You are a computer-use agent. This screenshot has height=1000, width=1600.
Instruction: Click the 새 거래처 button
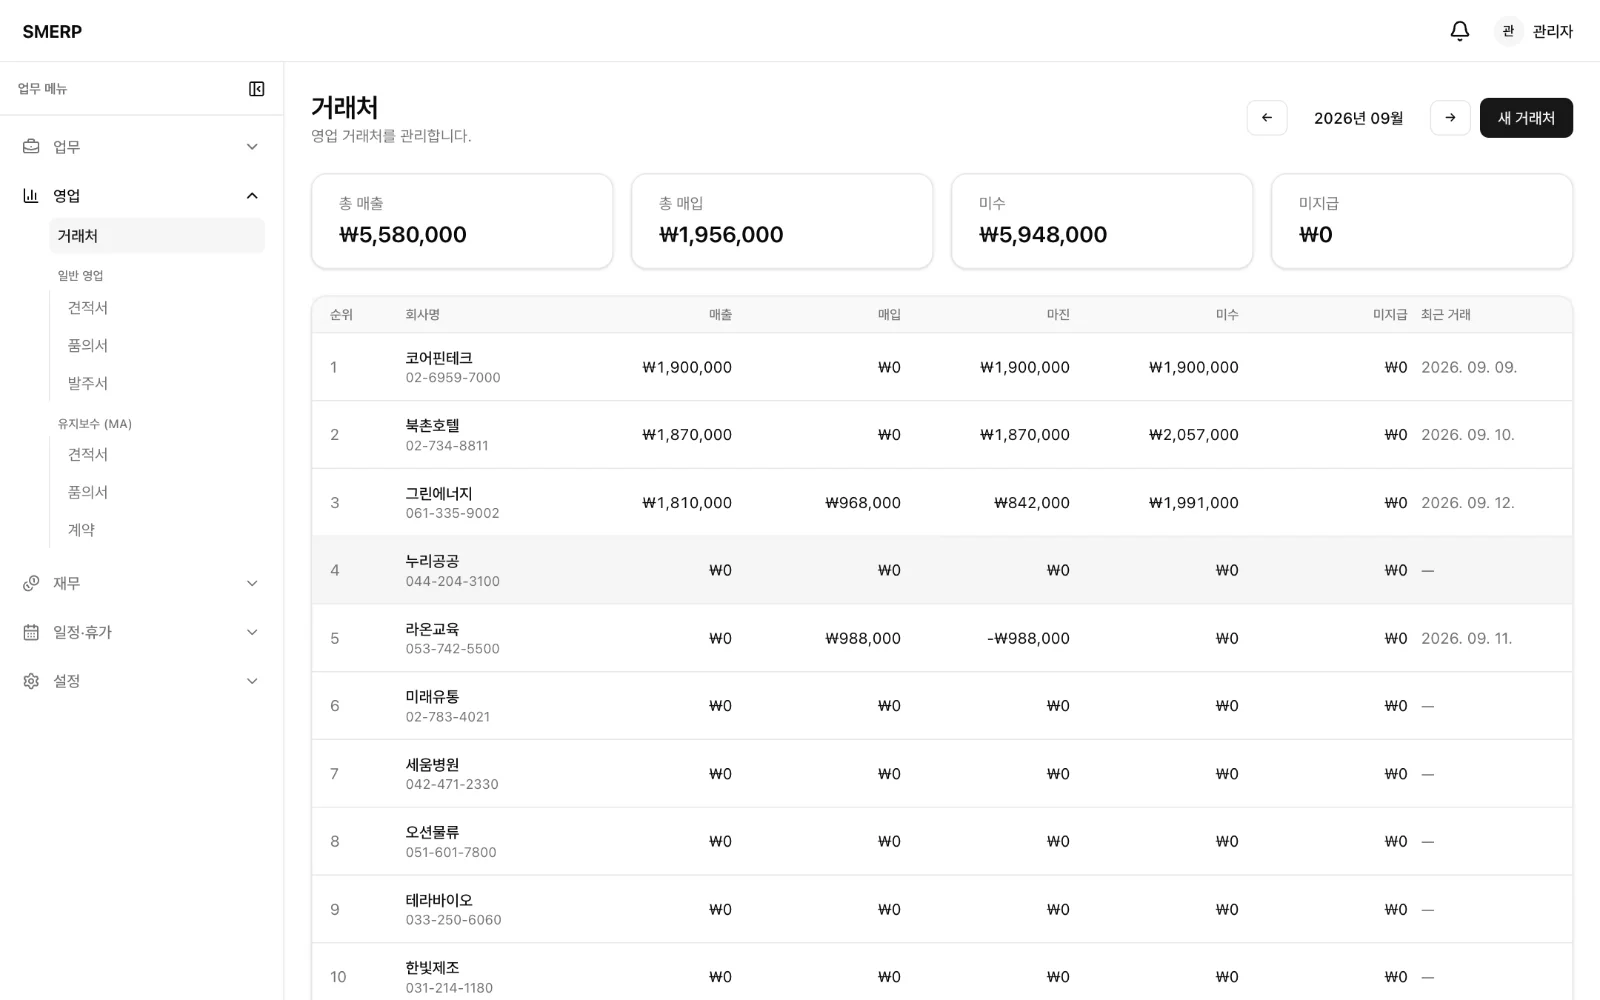[x=1526, y=118]
